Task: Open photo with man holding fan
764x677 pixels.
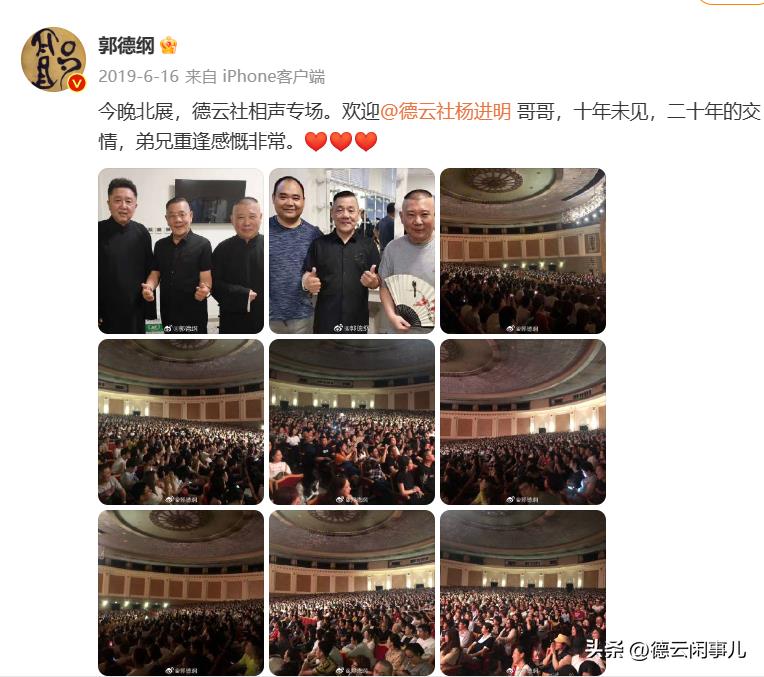Action: coord(352,251)
